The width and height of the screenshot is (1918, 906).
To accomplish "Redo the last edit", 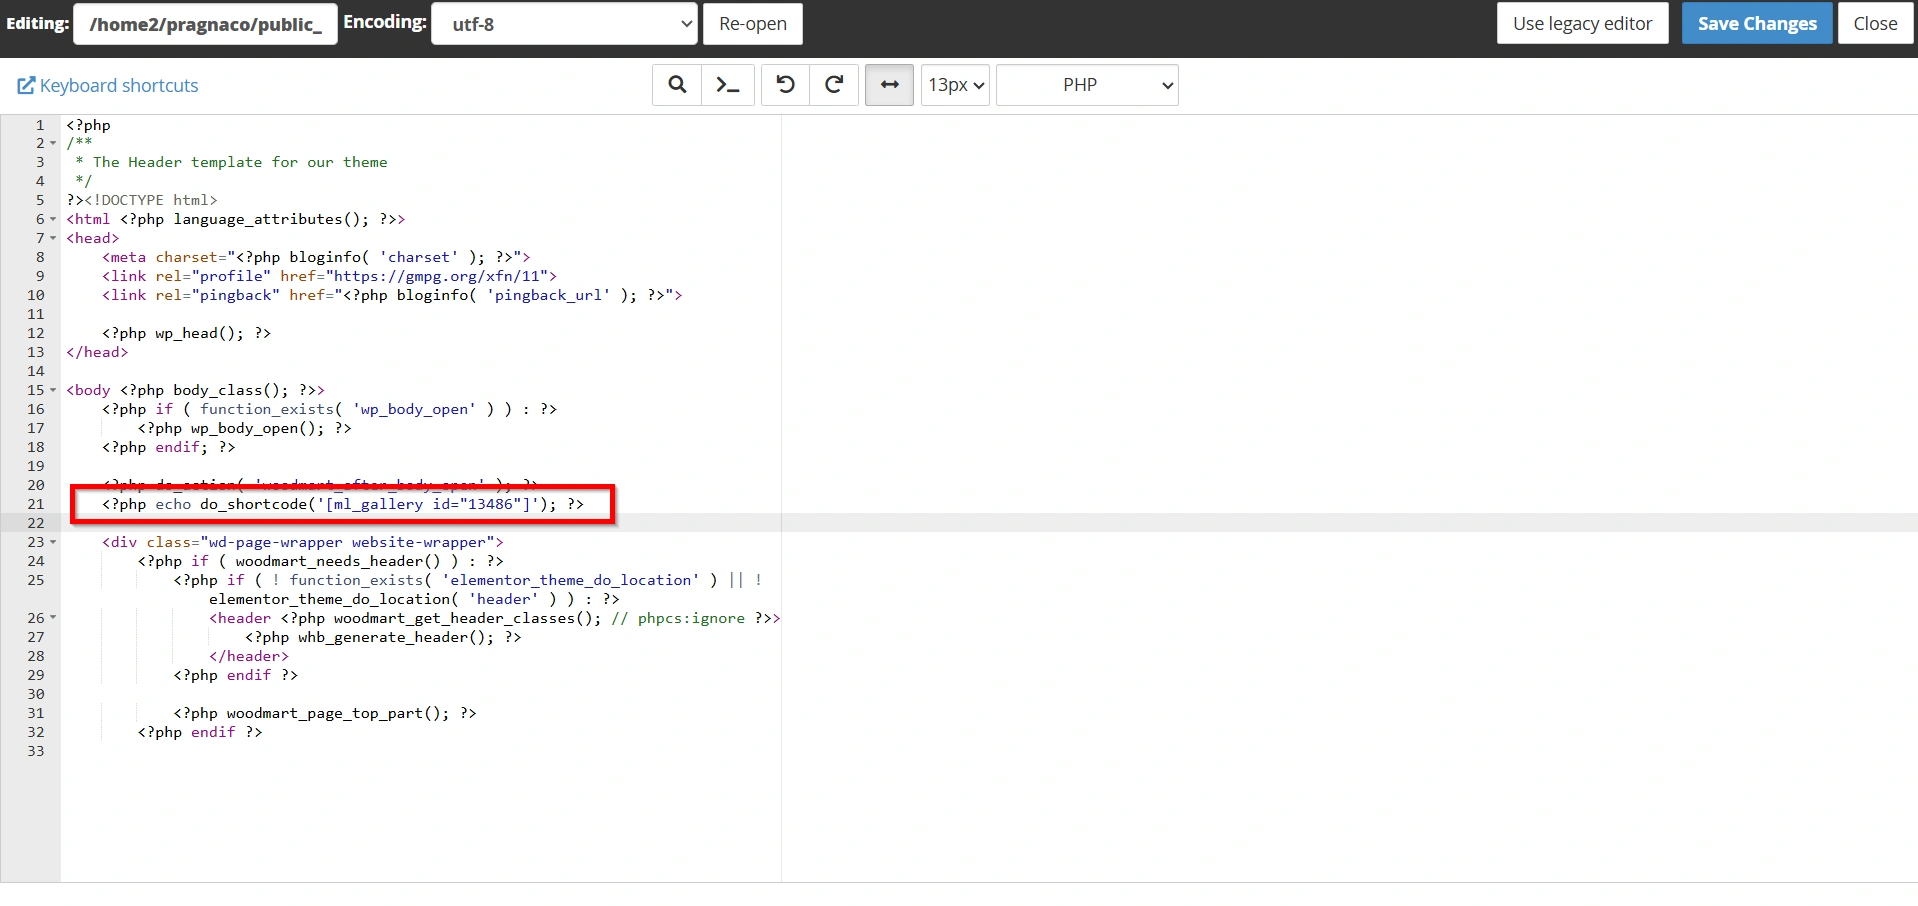I will 834,85.
